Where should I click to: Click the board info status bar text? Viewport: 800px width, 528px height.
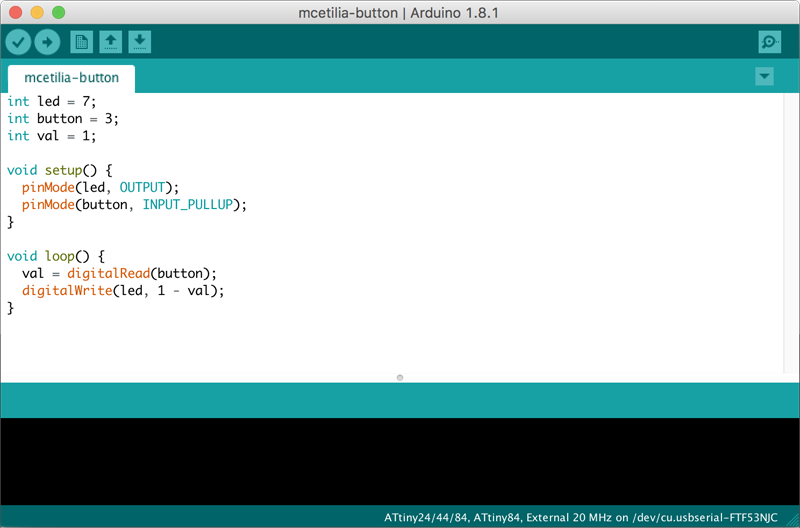(581, 517)
